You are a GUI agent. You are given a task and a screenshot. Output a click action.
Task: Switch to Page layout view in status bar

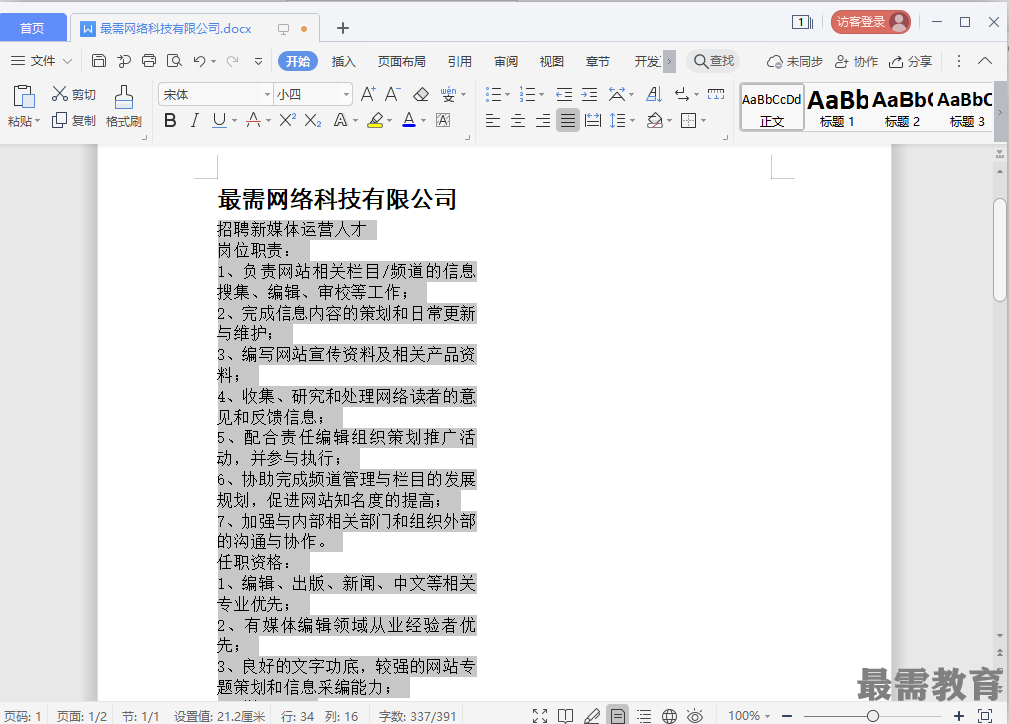coord(617,715)
